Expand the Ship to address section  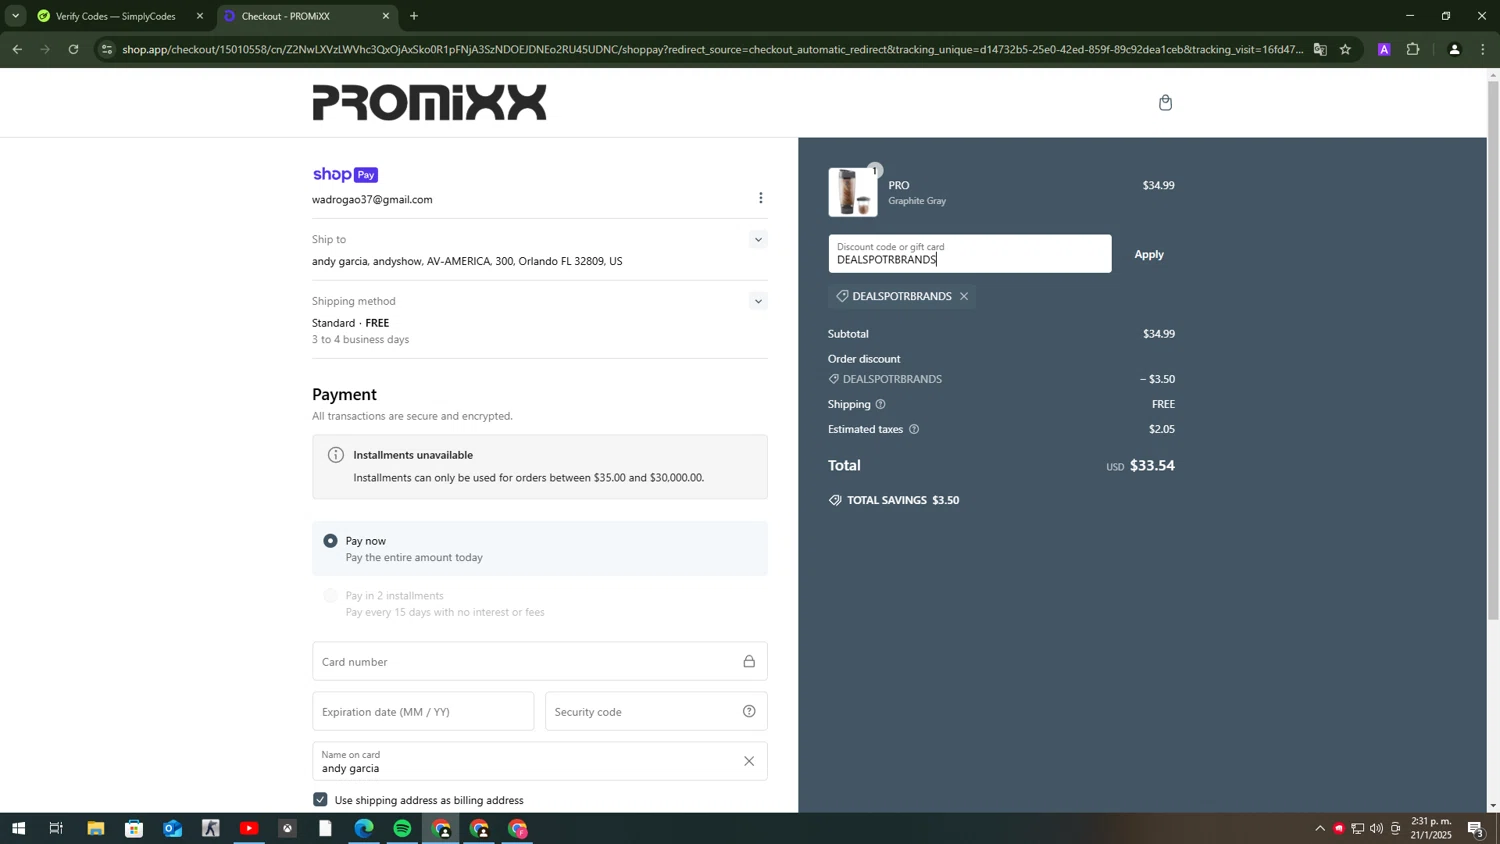tap(758, 240)
